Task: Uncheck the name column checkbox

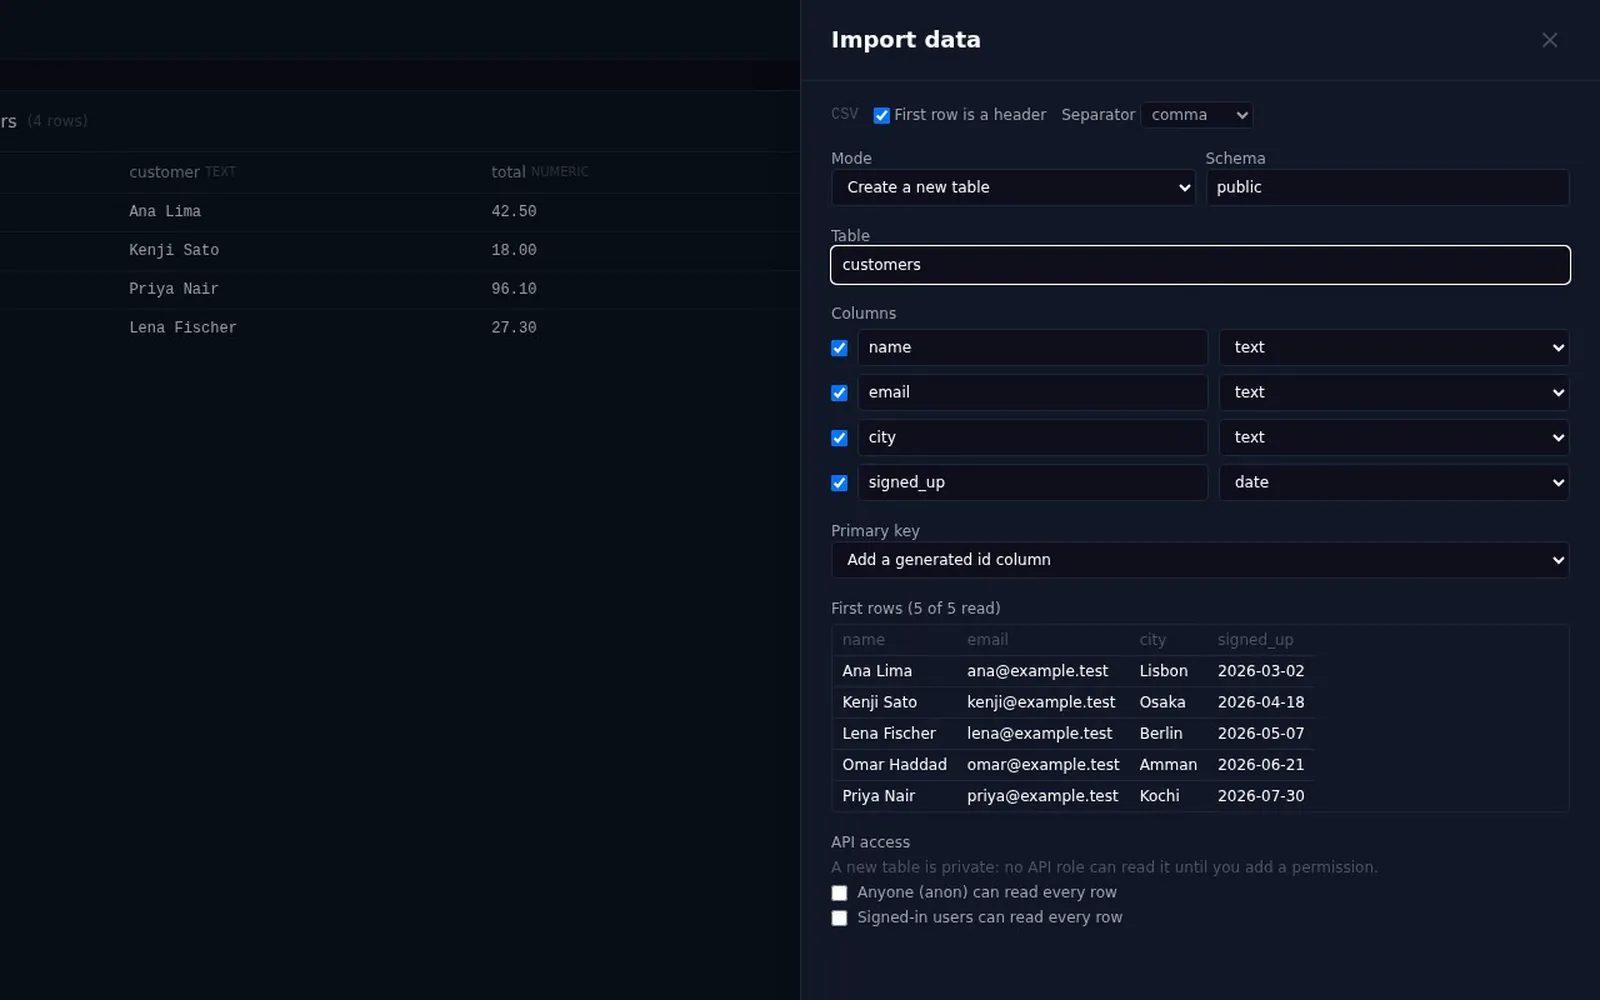Action: point(839,348)
